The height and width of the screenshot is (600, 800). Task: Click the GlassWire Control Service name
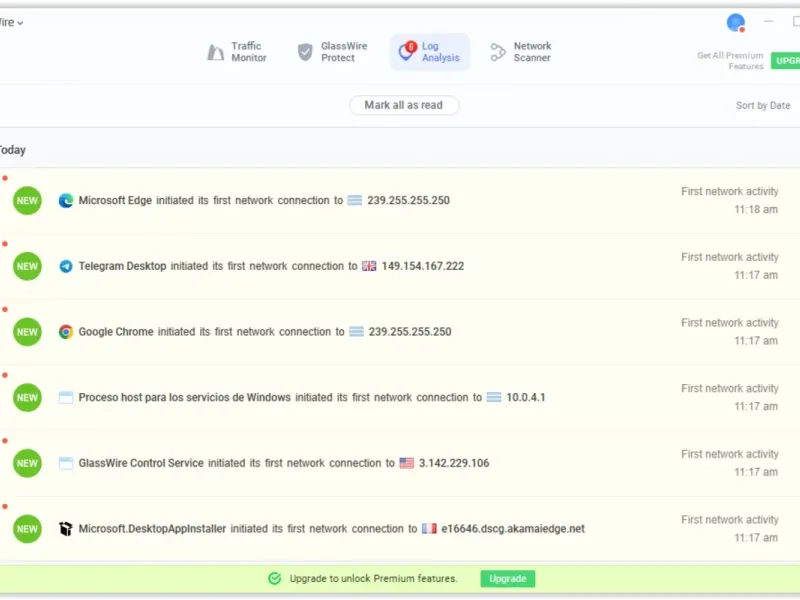141,463
